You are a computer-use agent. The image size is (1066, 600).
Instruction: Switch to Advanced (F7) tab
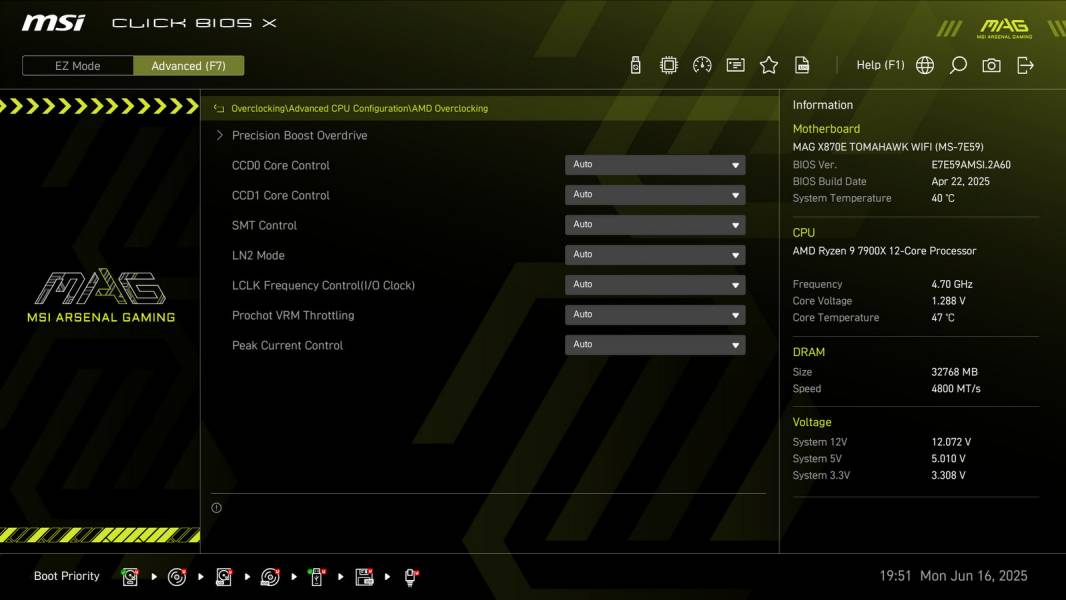(x=188, y=66)
